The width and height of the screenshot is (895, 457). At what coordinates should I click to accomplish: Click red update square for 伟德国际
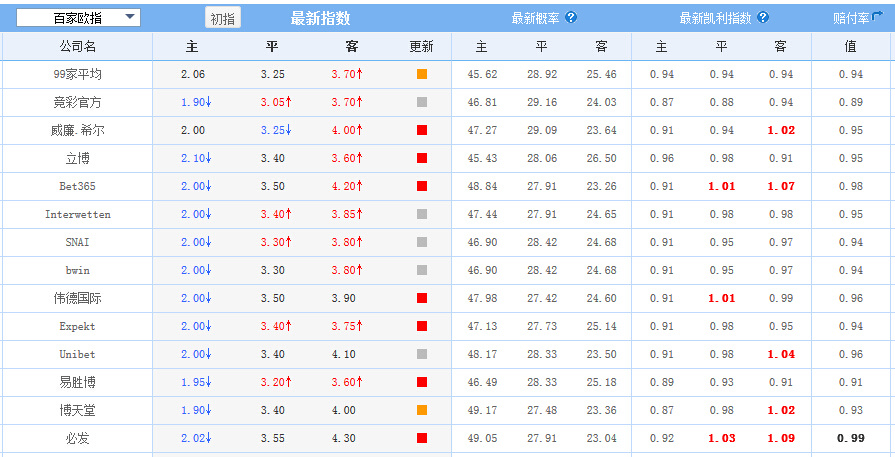[422, 298]
